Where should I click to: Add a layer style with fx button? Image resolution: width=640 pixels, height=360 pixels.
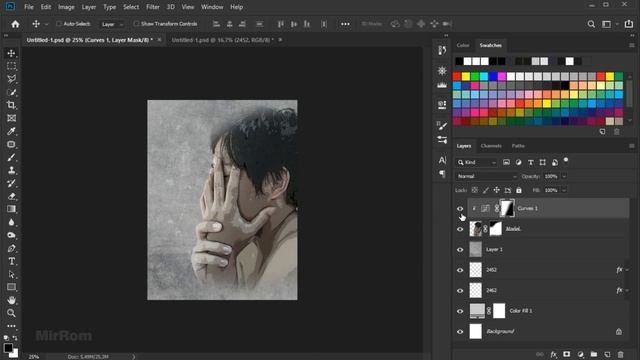553,354
